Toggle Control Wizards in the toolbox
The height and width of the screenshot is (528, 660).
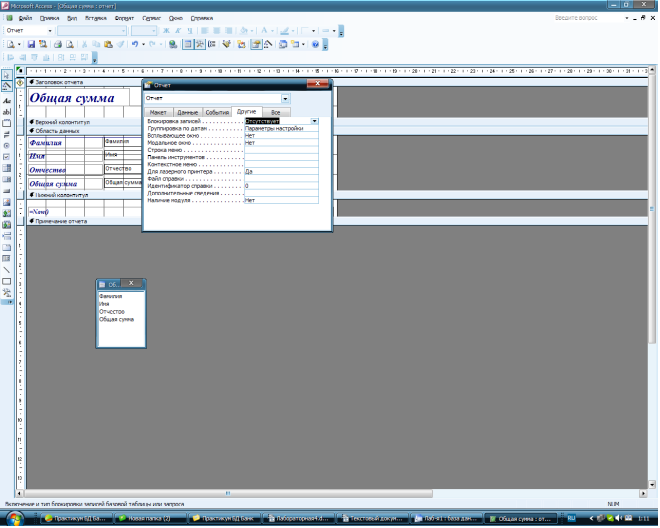7,87
